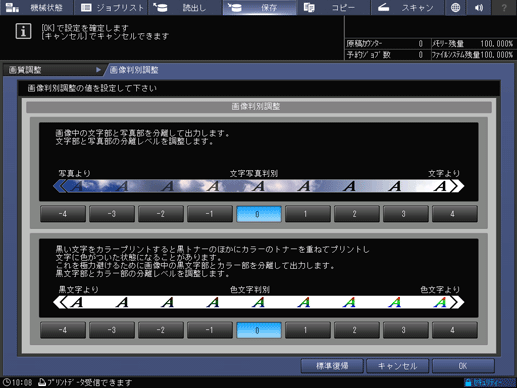
Task: Select the 保存 store tab
Action: [259, 7]
